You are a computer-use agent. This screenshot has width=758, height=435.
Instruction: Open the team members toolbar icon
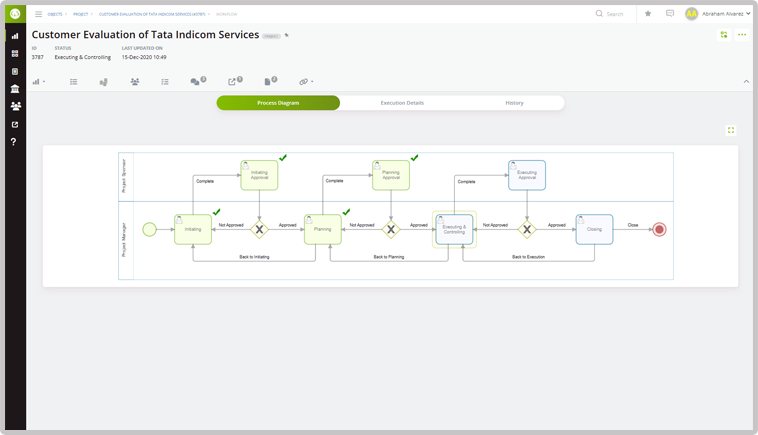coord(135,82)
